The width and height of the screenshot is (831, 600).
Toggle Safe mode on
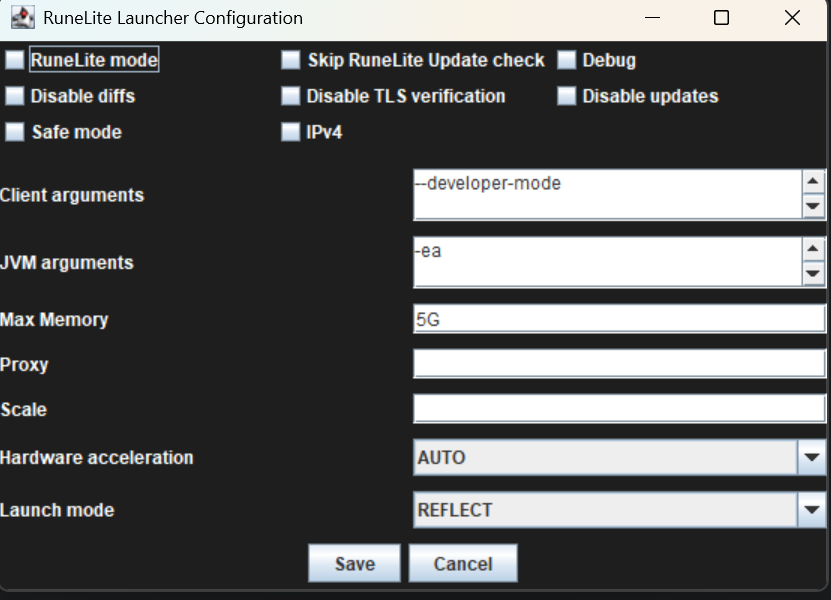click(15, 131)
